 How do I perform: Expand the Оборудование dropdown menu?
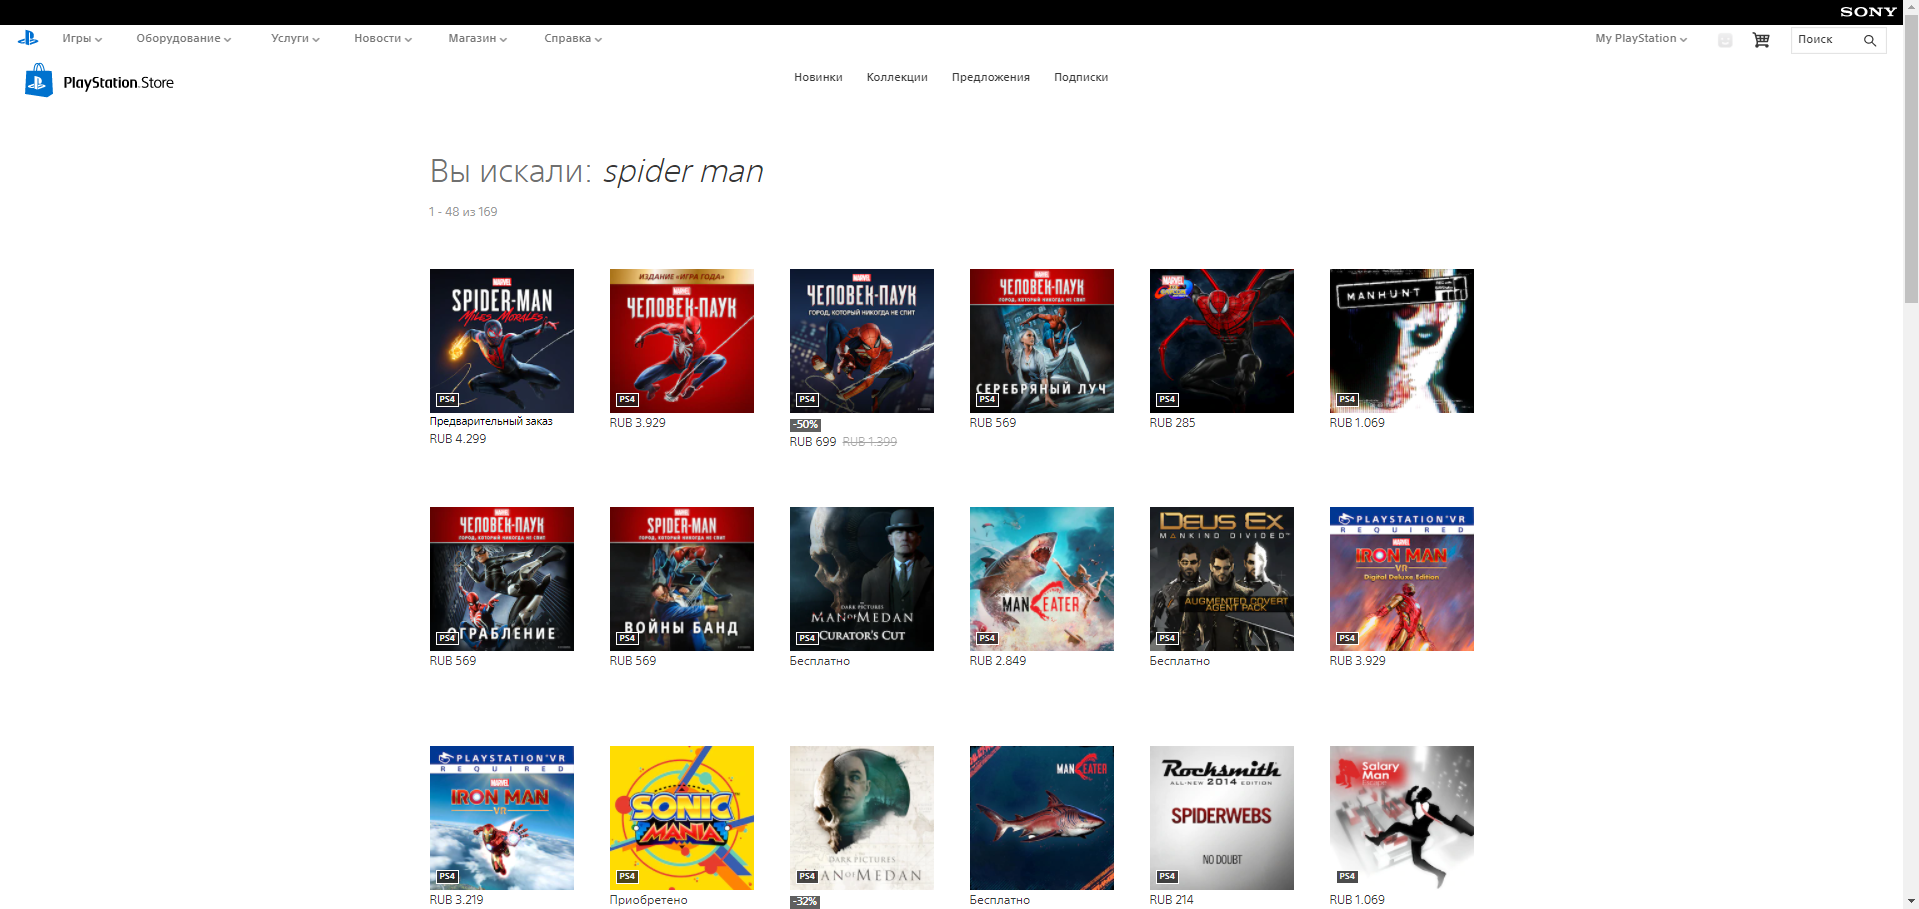(x=184, y=38)
